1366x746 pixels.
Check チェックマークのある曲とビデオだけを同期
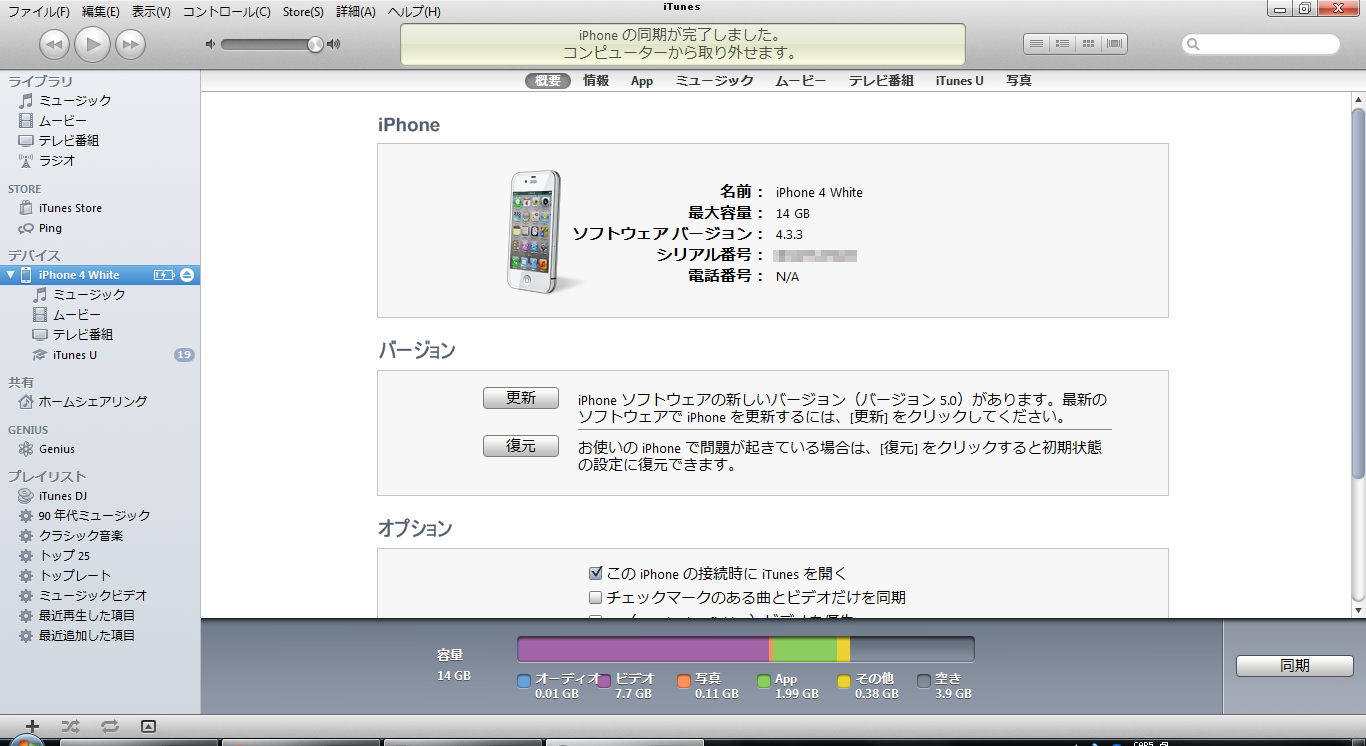tap(596, 598)
